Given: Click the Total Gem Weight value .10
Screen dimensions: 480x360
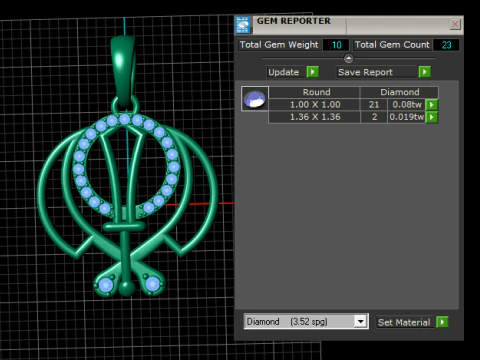Looking at the screenshot, I should click(336, 45).
